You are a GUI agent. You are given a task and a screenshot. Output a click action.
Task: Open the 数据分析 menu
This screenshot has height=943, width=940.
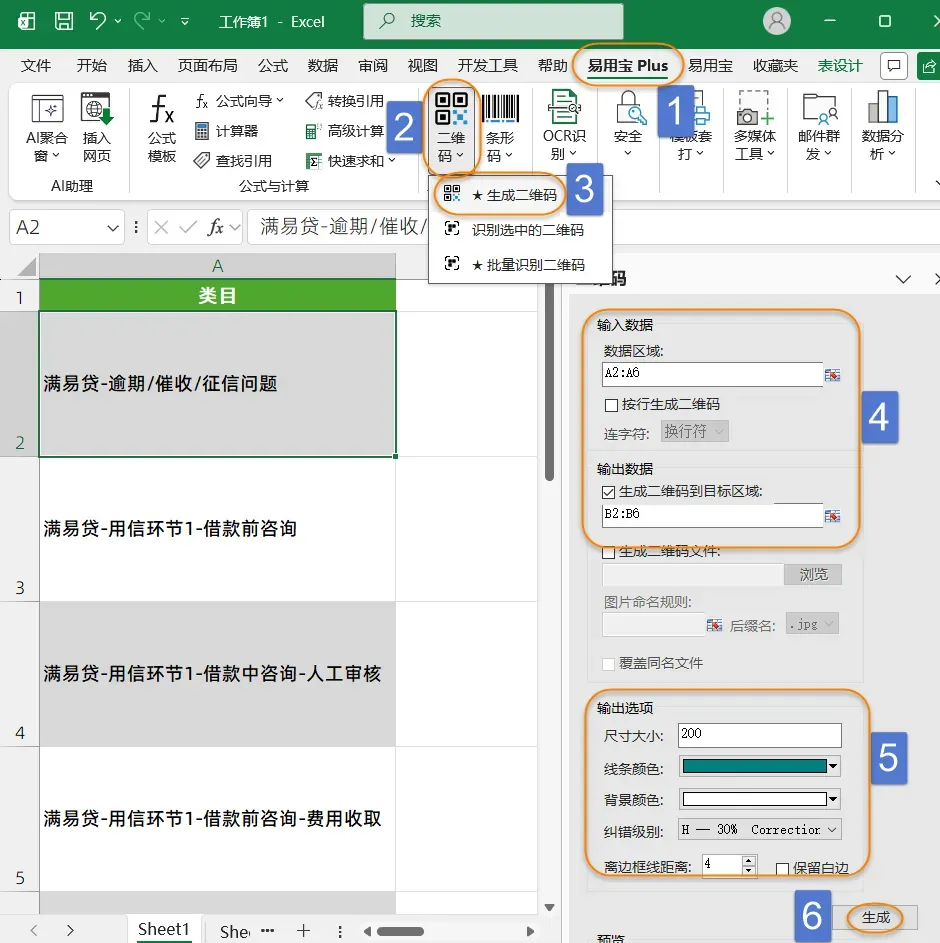[882, 125]
